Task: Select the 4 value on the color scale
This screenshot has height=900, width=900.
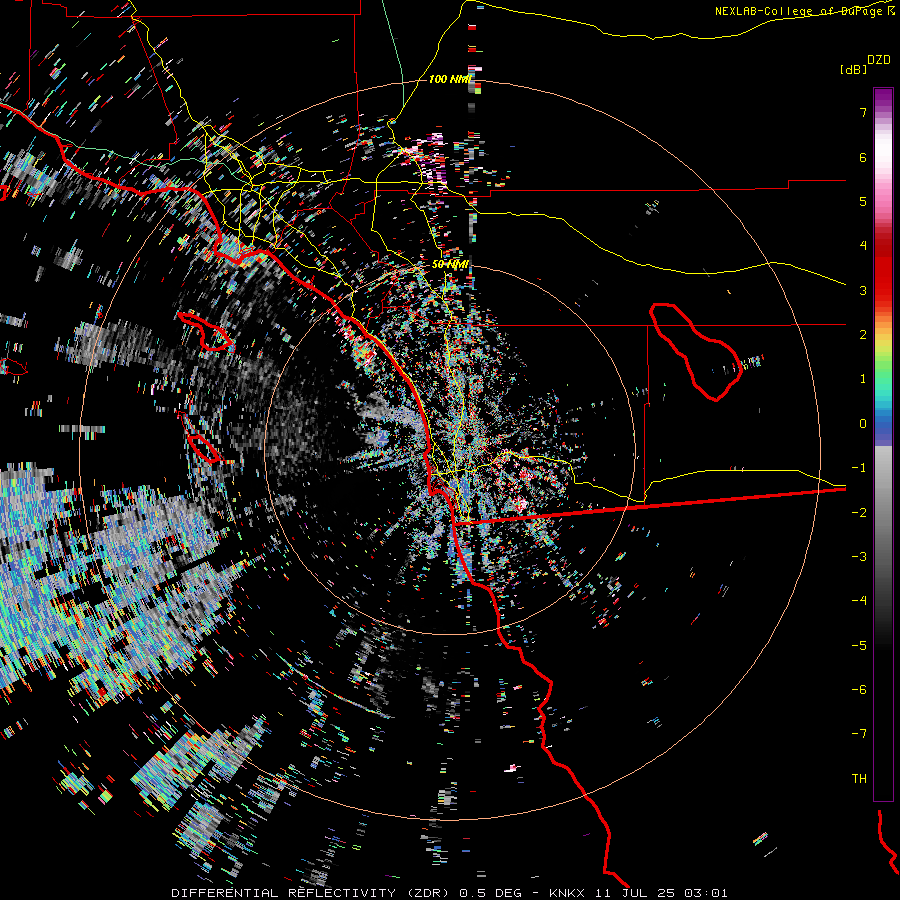Action: tap(863, 246)
